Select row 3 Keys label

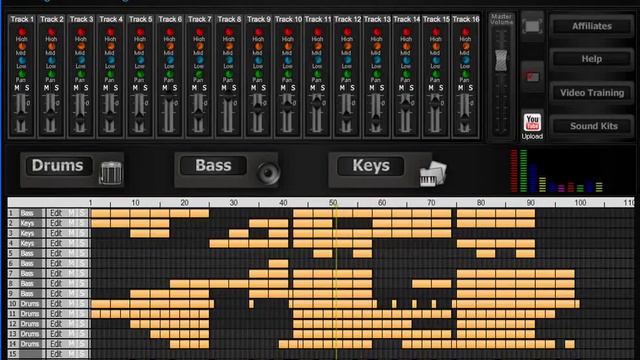[27, 233]
